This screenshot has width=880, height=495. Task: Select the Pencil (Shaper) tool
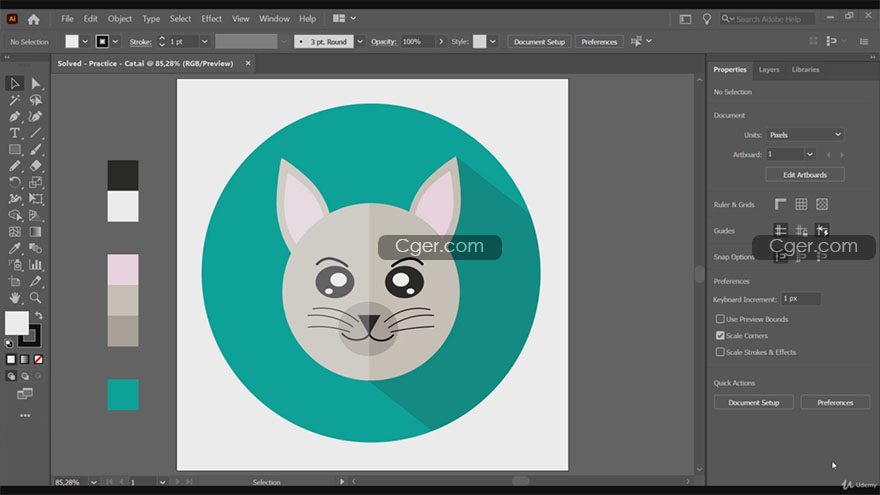coord(15,166)
